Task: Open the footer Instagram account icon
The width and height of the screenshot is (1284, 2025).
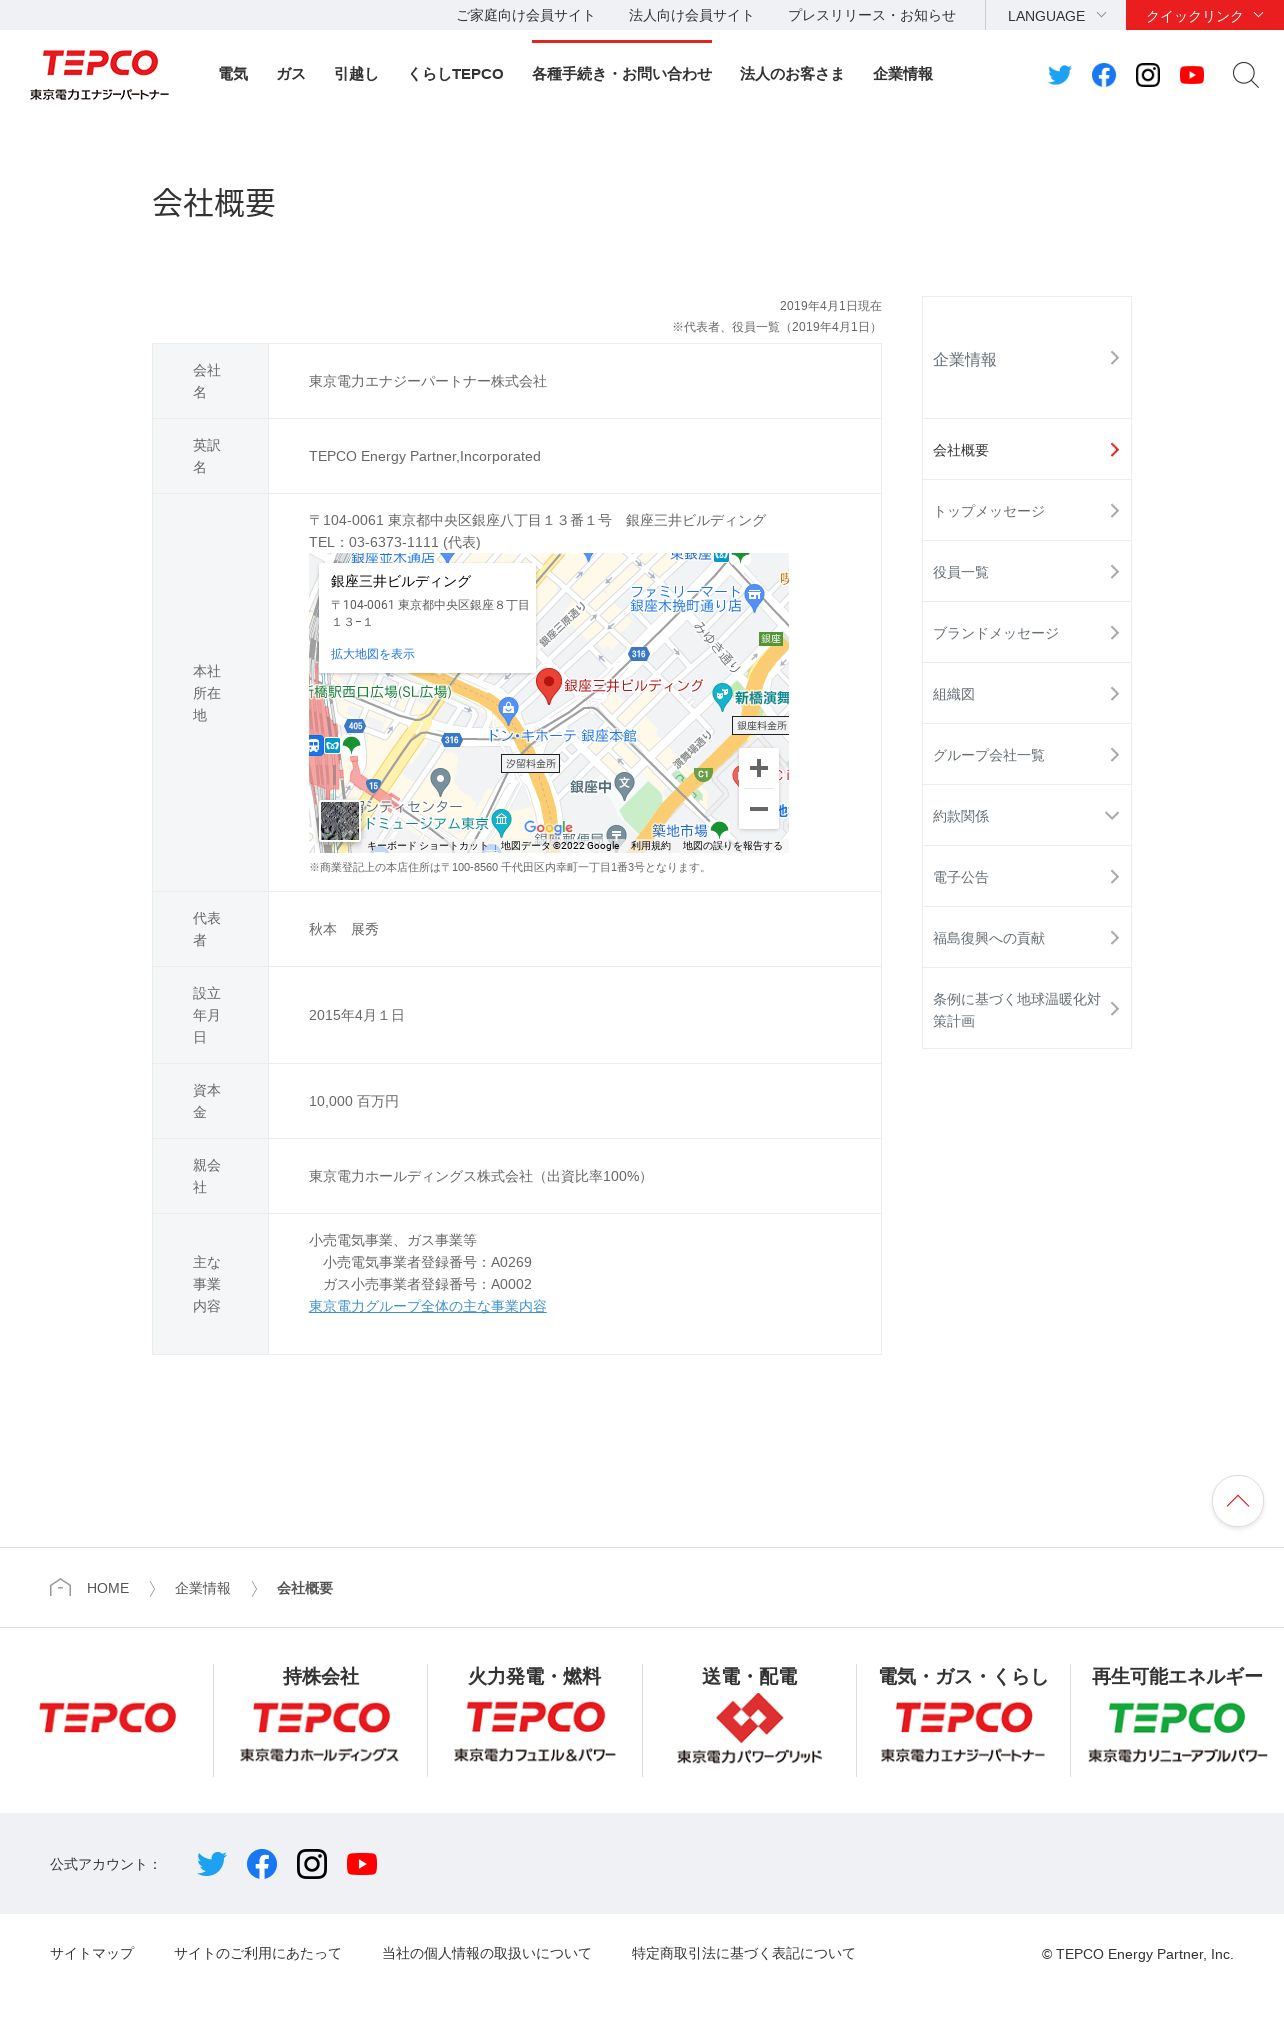Action: click(312, 1864)
